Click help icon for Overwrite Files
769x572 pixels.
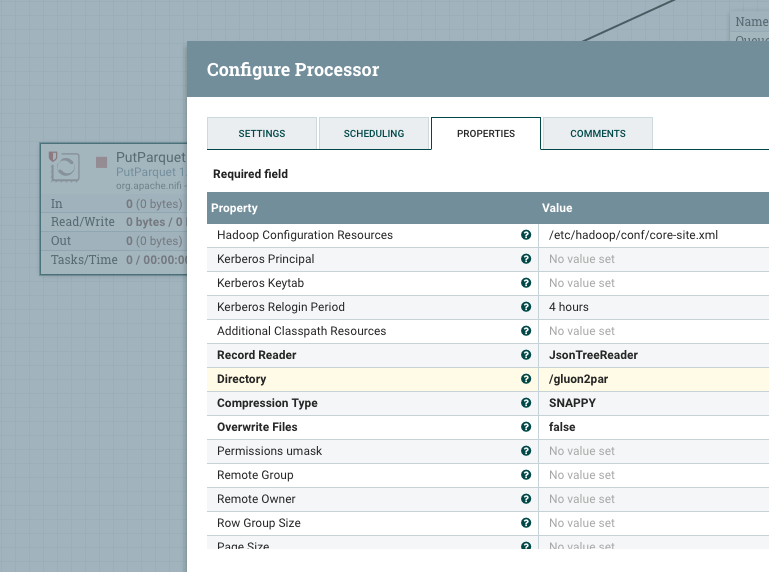tap(526, 427)
